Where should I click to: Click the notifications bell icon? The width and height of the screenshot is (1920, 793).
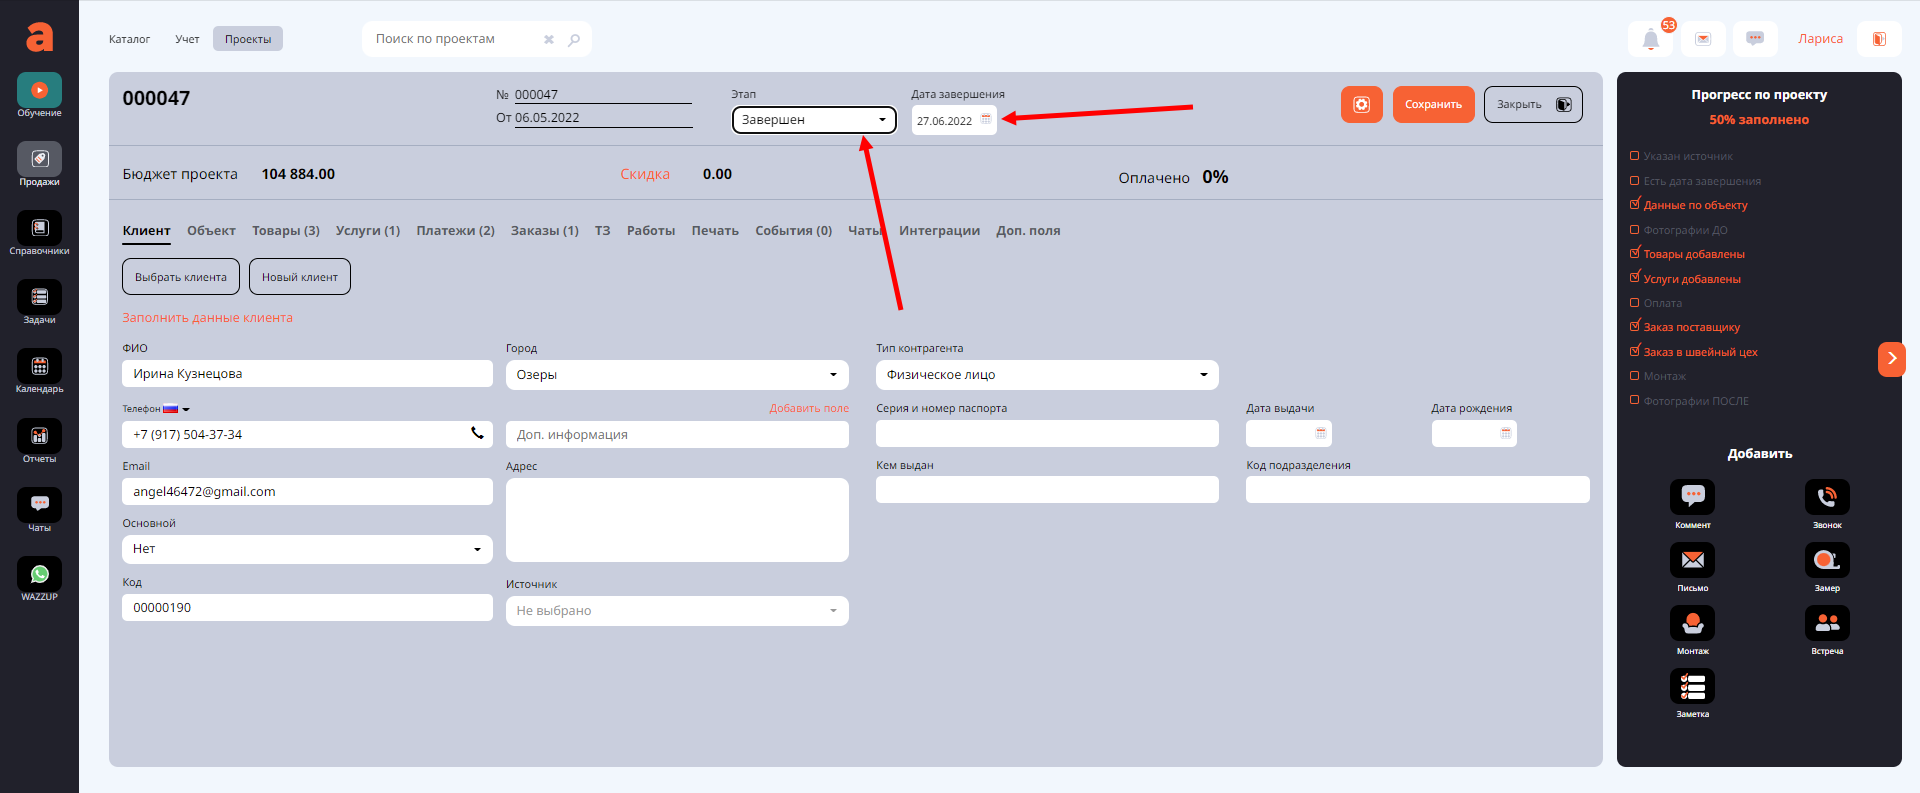click(x=1650, y=40)
